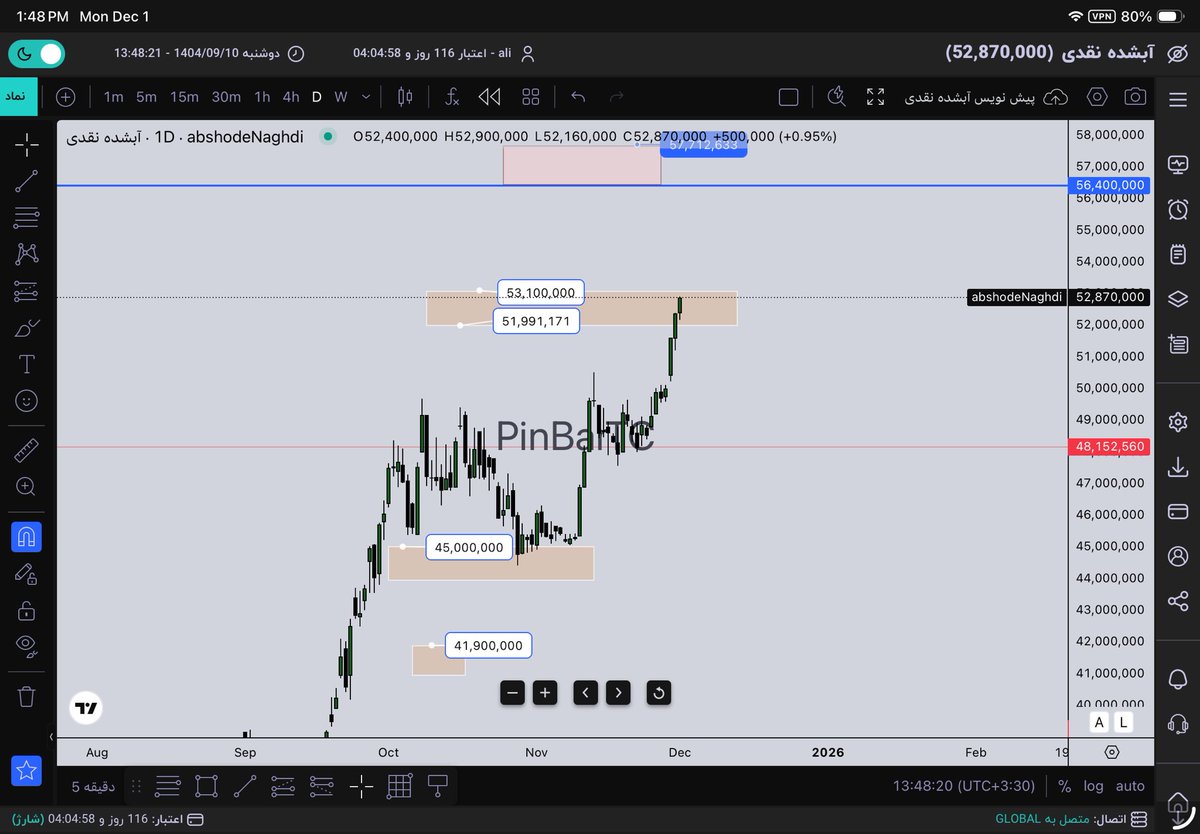Activate the zoom-in magnifier tool on left
This screenshot has height=834, width=1200.
click(27, 487)
